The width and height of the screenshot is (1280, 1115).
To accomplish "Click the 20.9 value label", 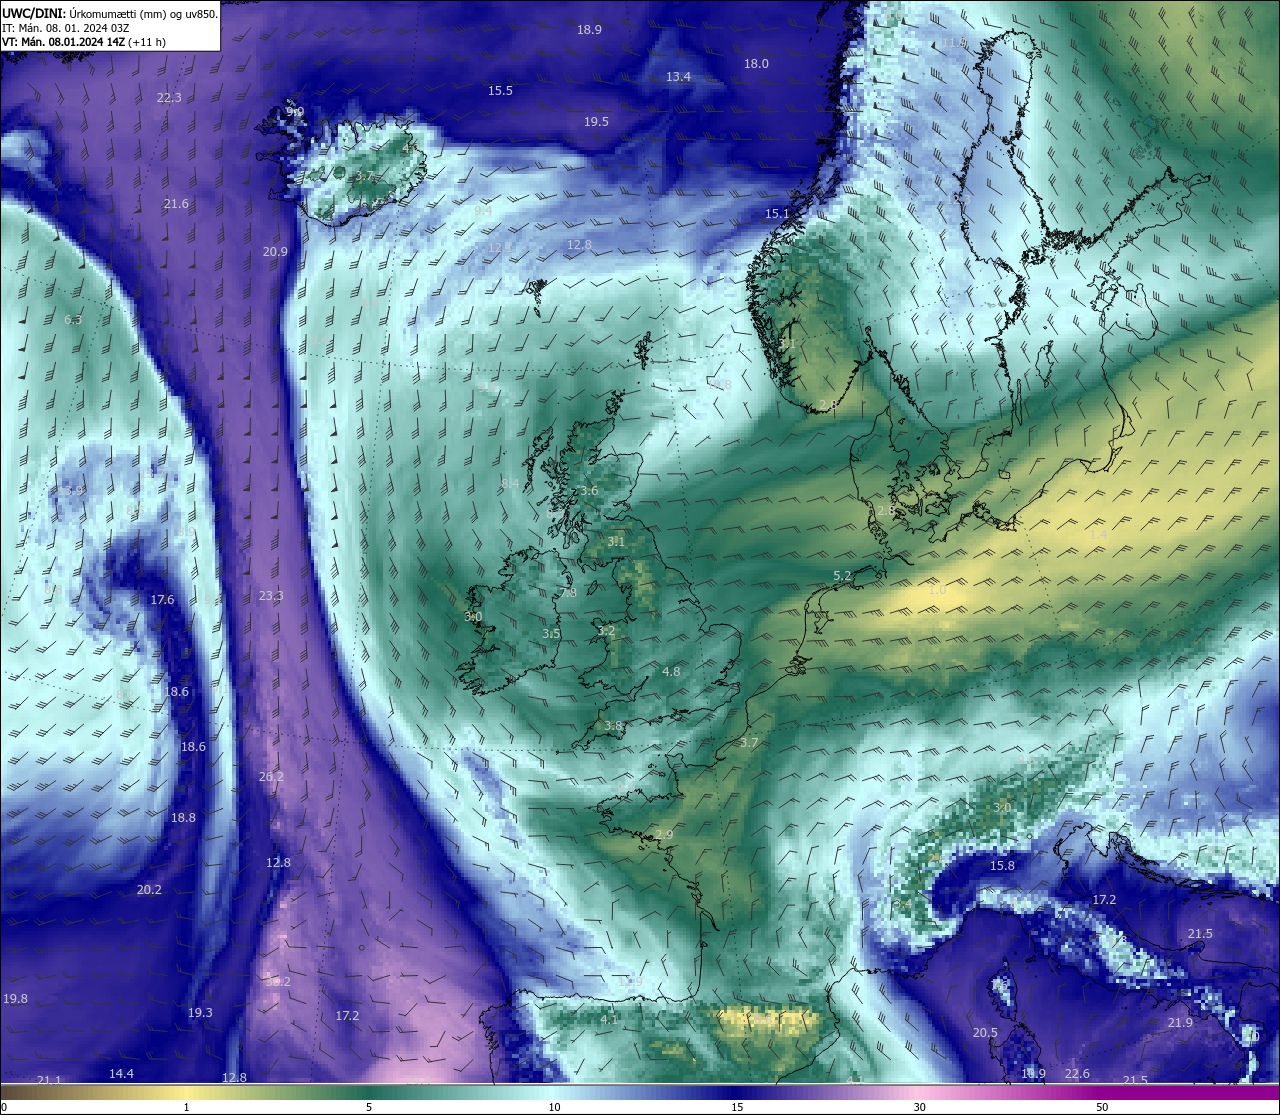I will pos(275,252).
